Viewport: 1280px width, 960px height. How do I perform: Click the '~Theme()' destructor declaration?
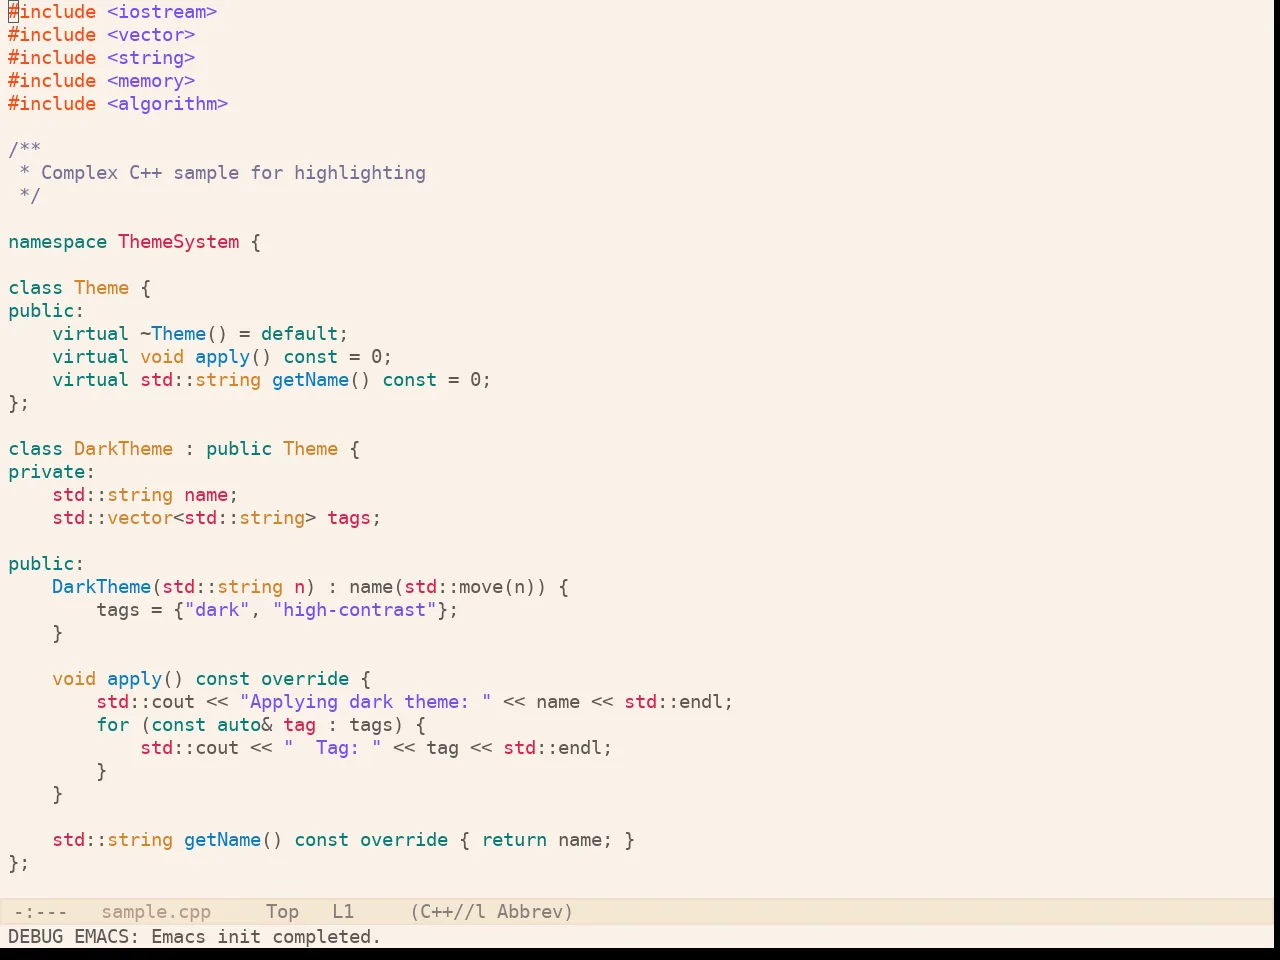pos(184,334)
